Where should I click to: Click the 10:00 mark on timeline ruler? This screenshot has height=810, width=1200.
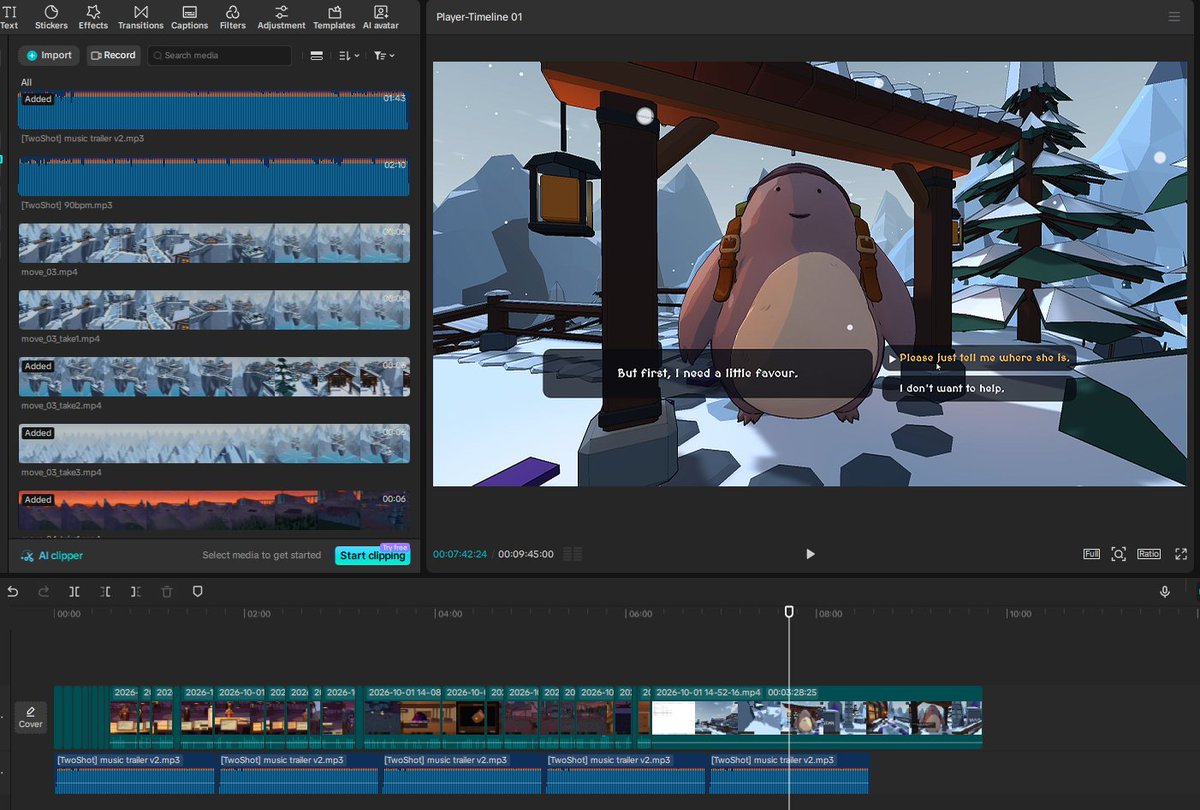coord(1020,614)
